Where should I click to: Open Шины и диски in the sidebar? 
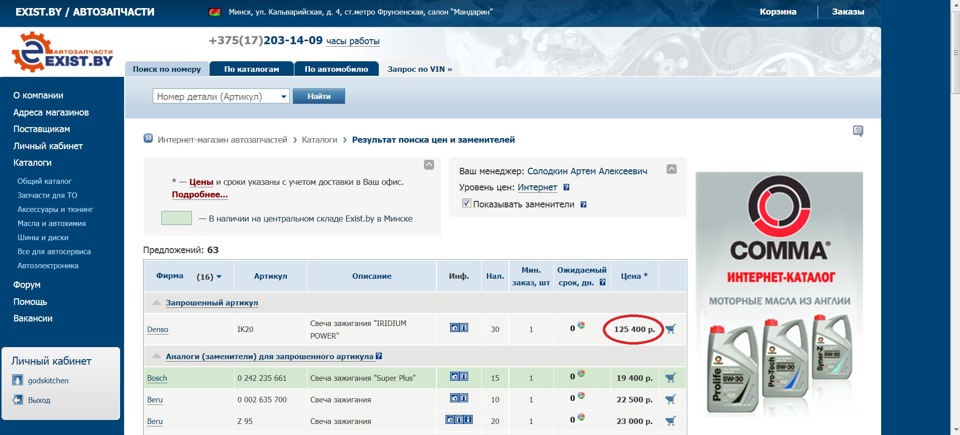pos(43,238)
